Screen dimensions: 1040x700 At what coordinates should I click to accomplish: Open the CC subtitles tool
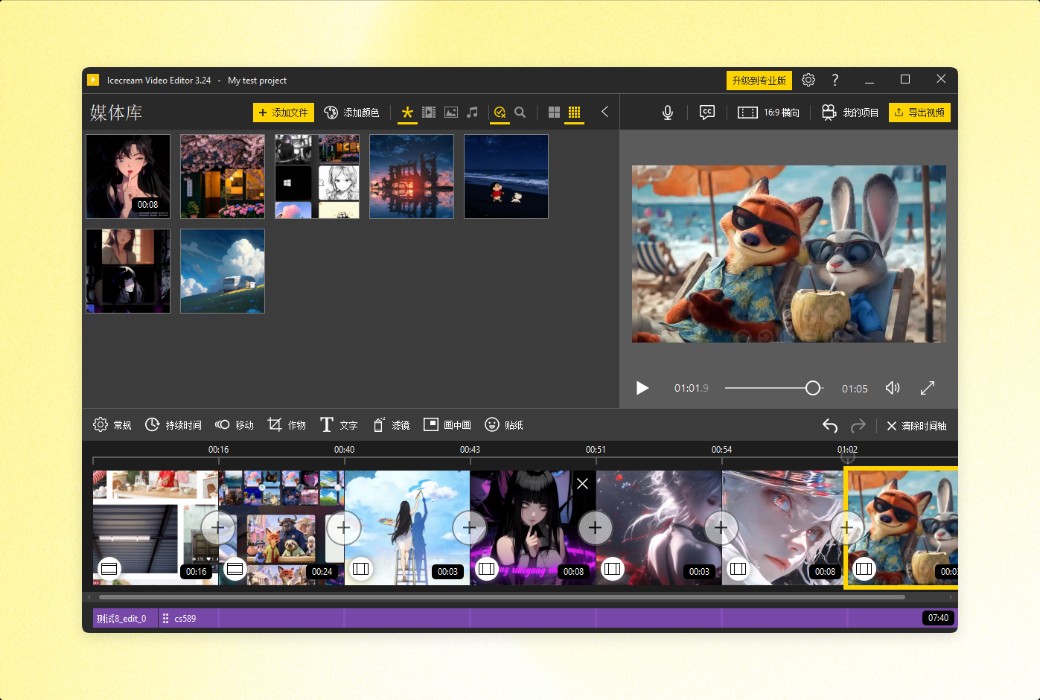click(707, 112)
